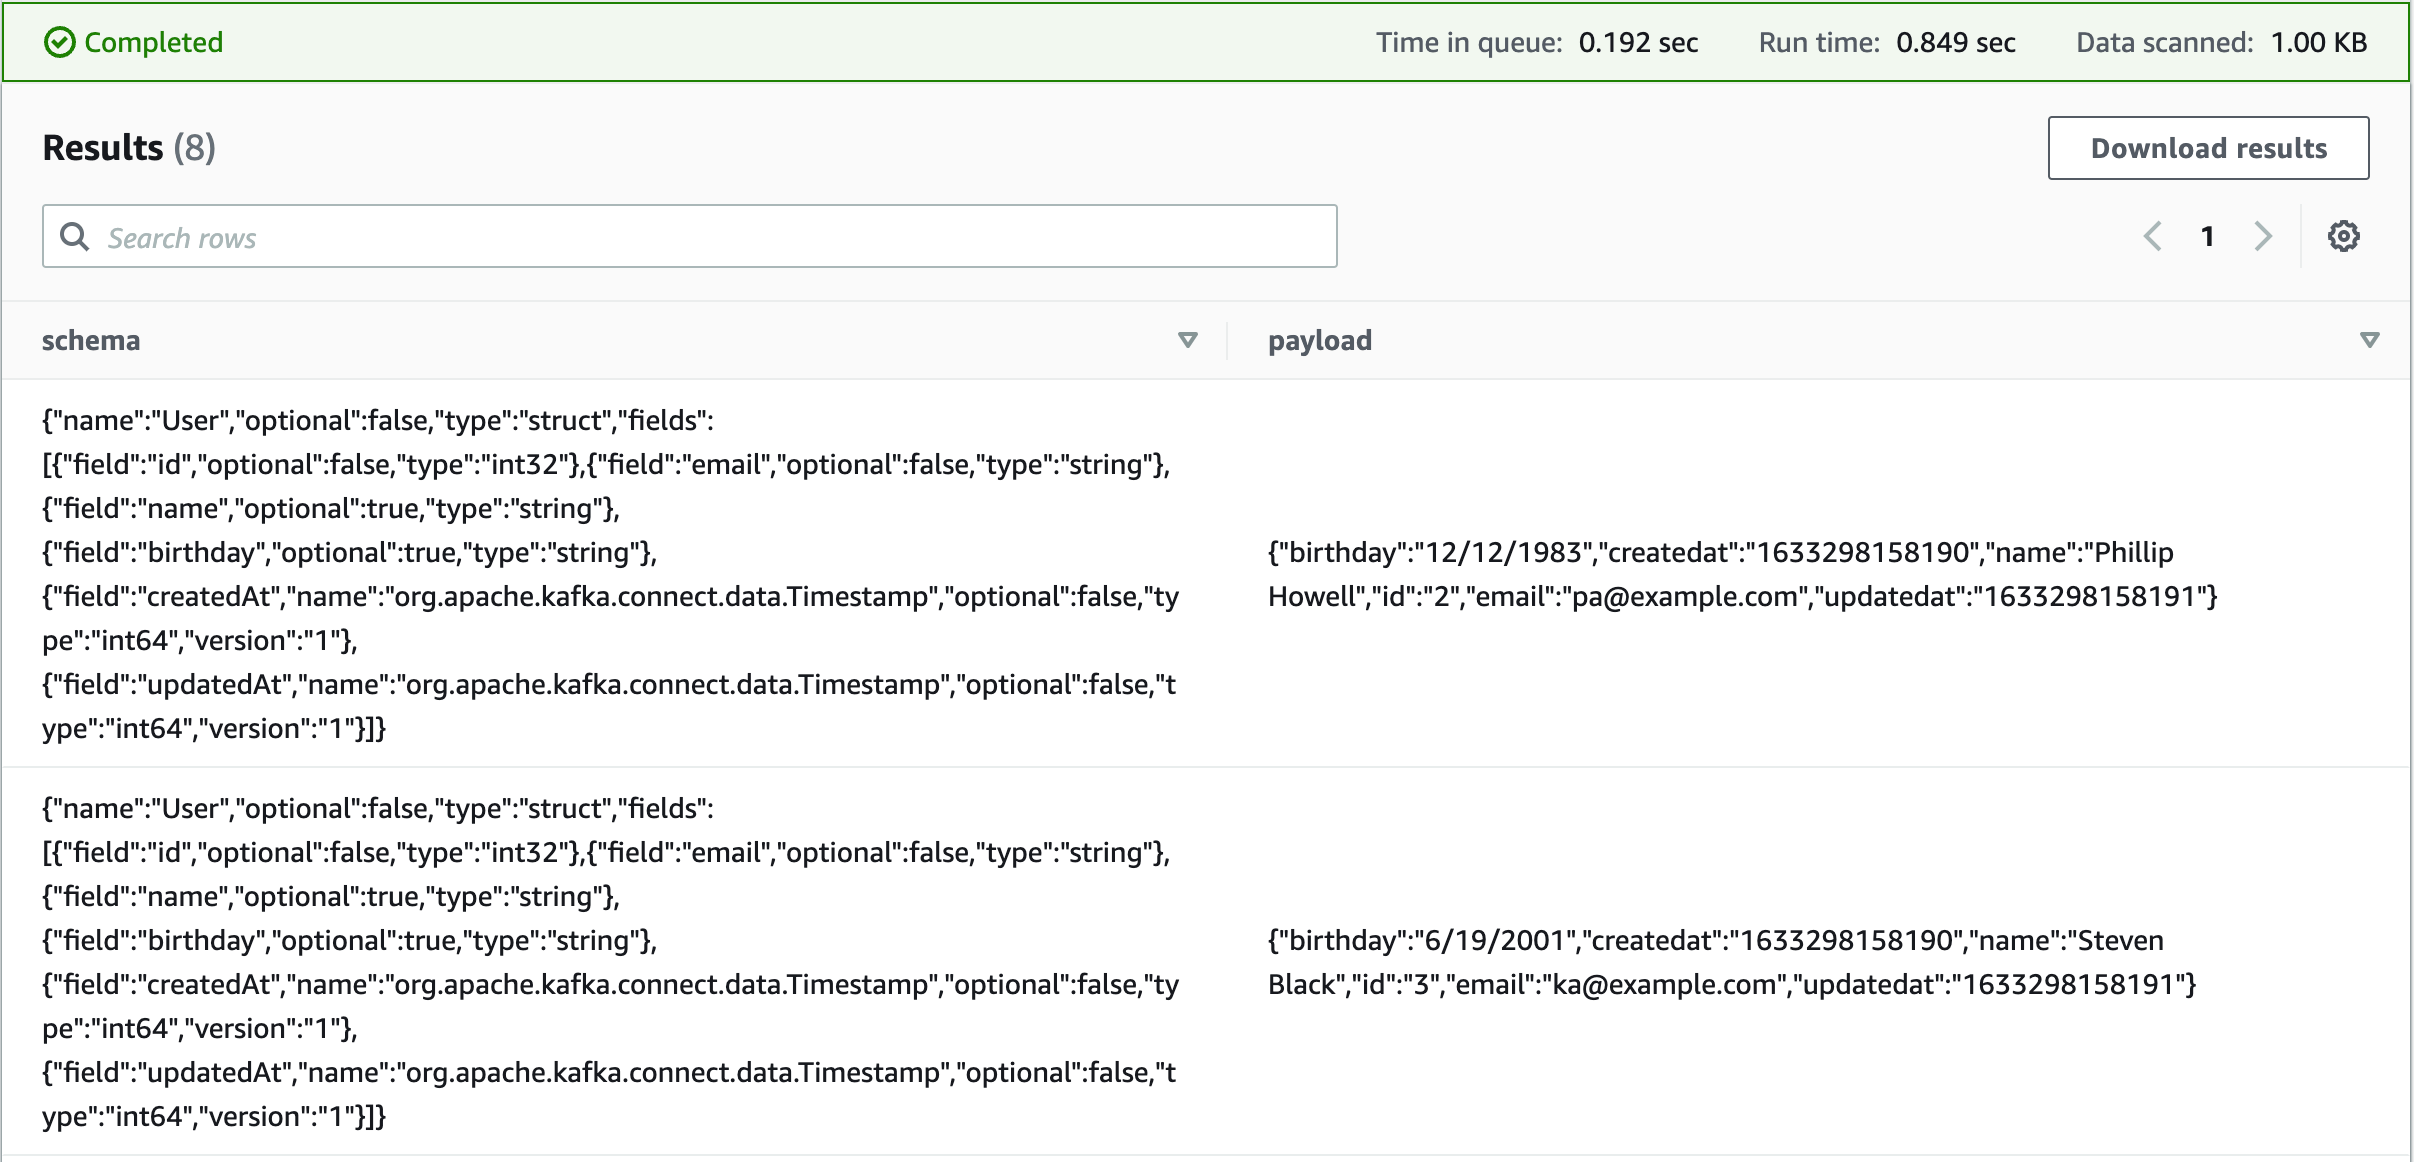The height and width of the screenshot is (1162, 2414).
Task: Sort by the schema column arrow
Action: click(x=1187, y=340)
